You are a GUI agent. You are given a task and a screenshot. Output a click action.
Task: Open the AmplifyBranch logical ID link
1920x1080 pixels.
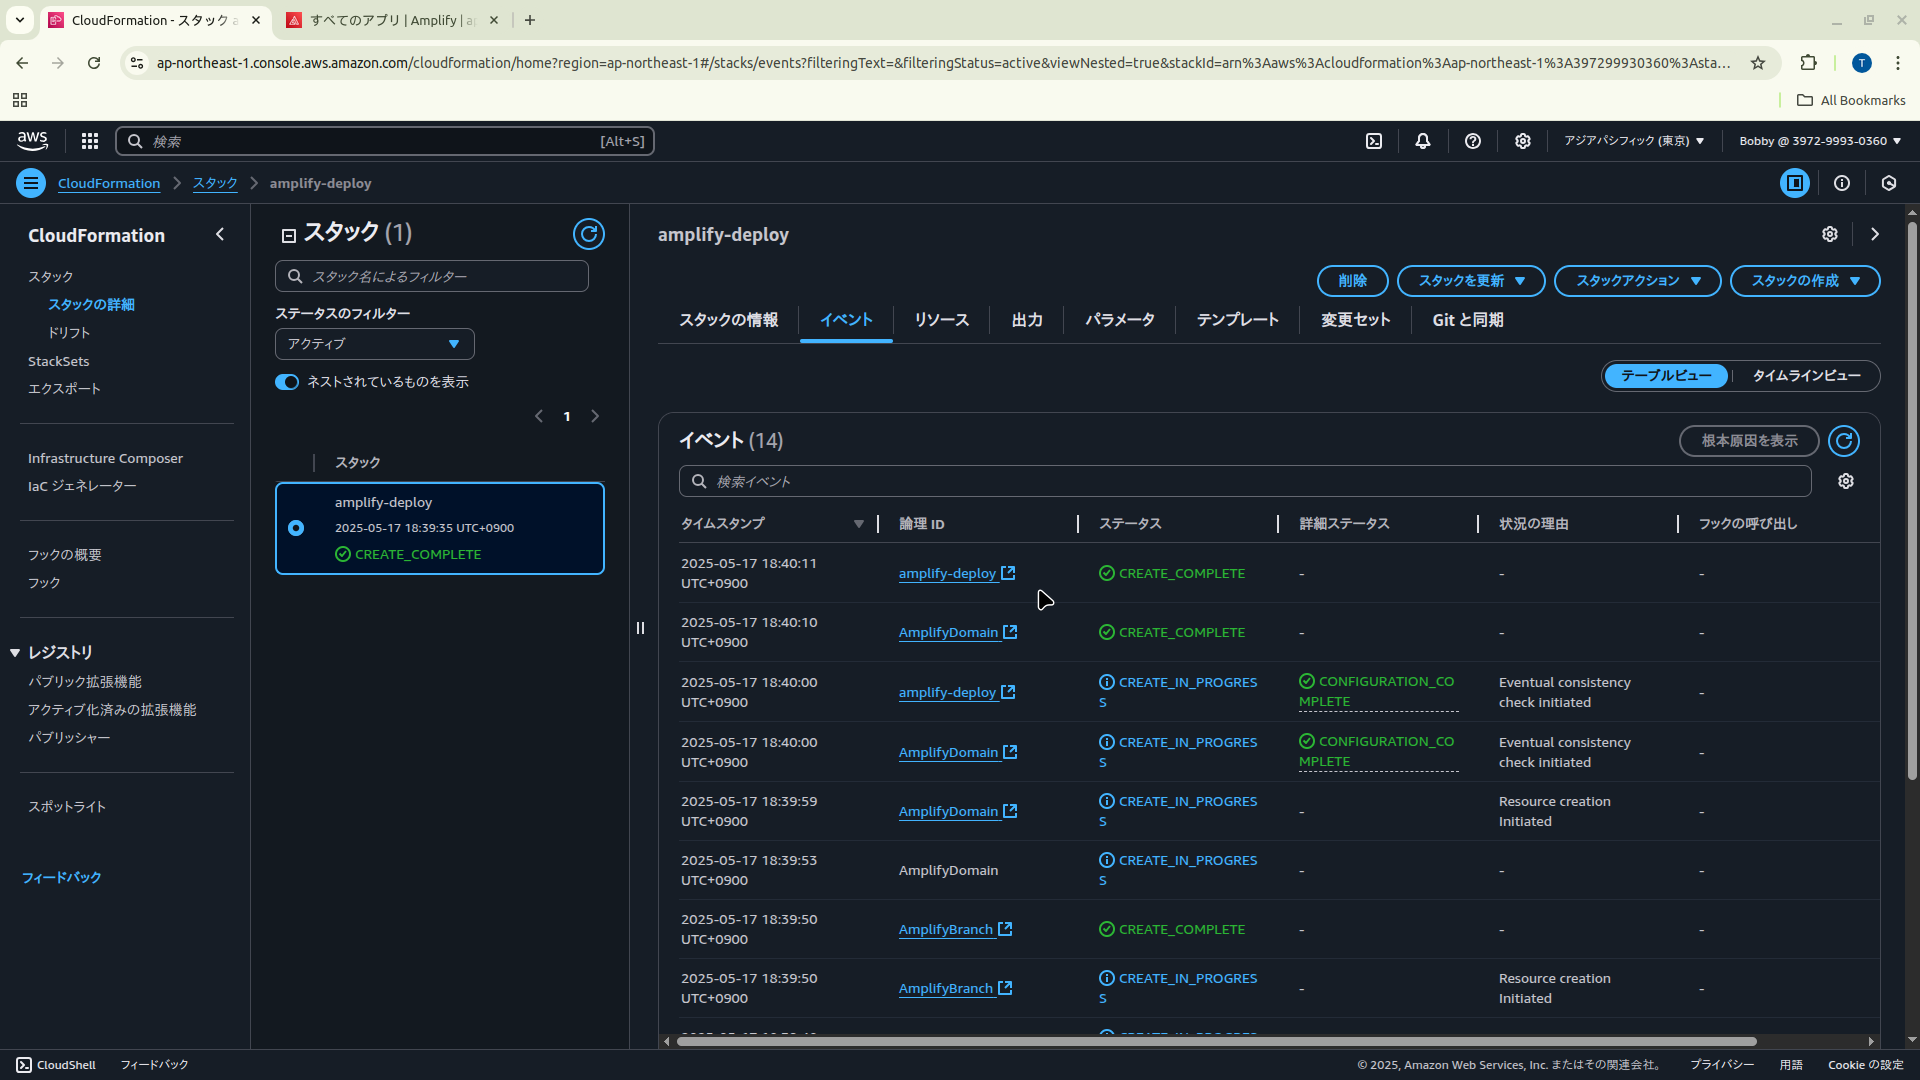[946, 930]
